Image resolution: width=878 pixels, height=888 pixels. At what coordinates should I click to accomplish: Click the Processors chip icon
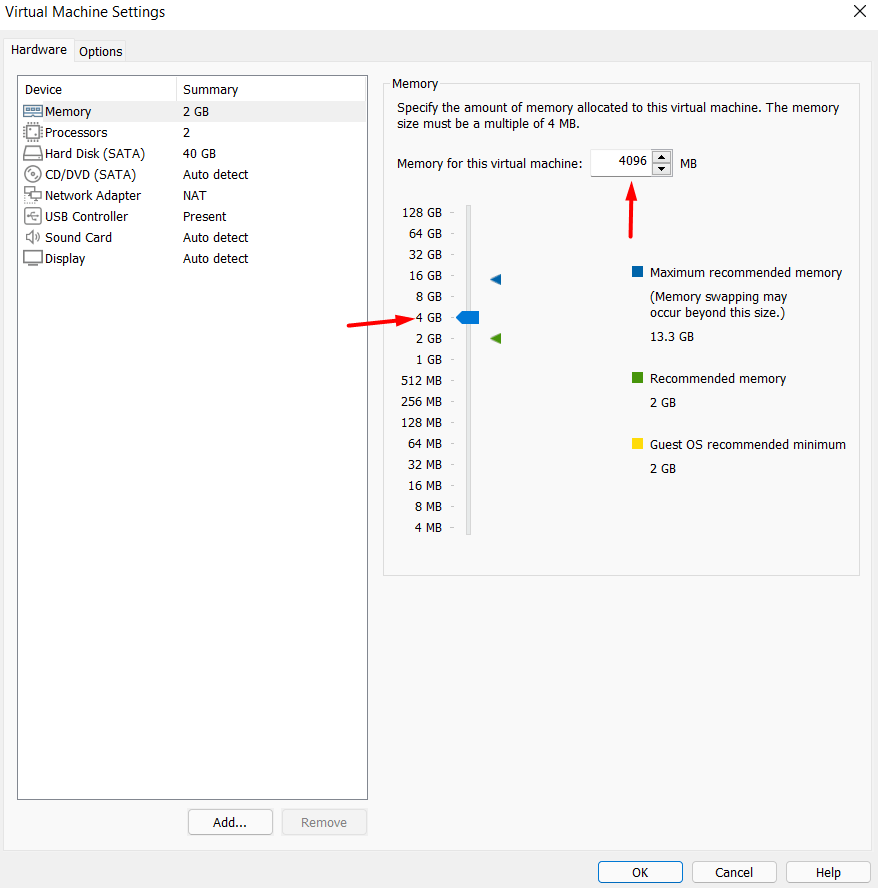[32, 133]
